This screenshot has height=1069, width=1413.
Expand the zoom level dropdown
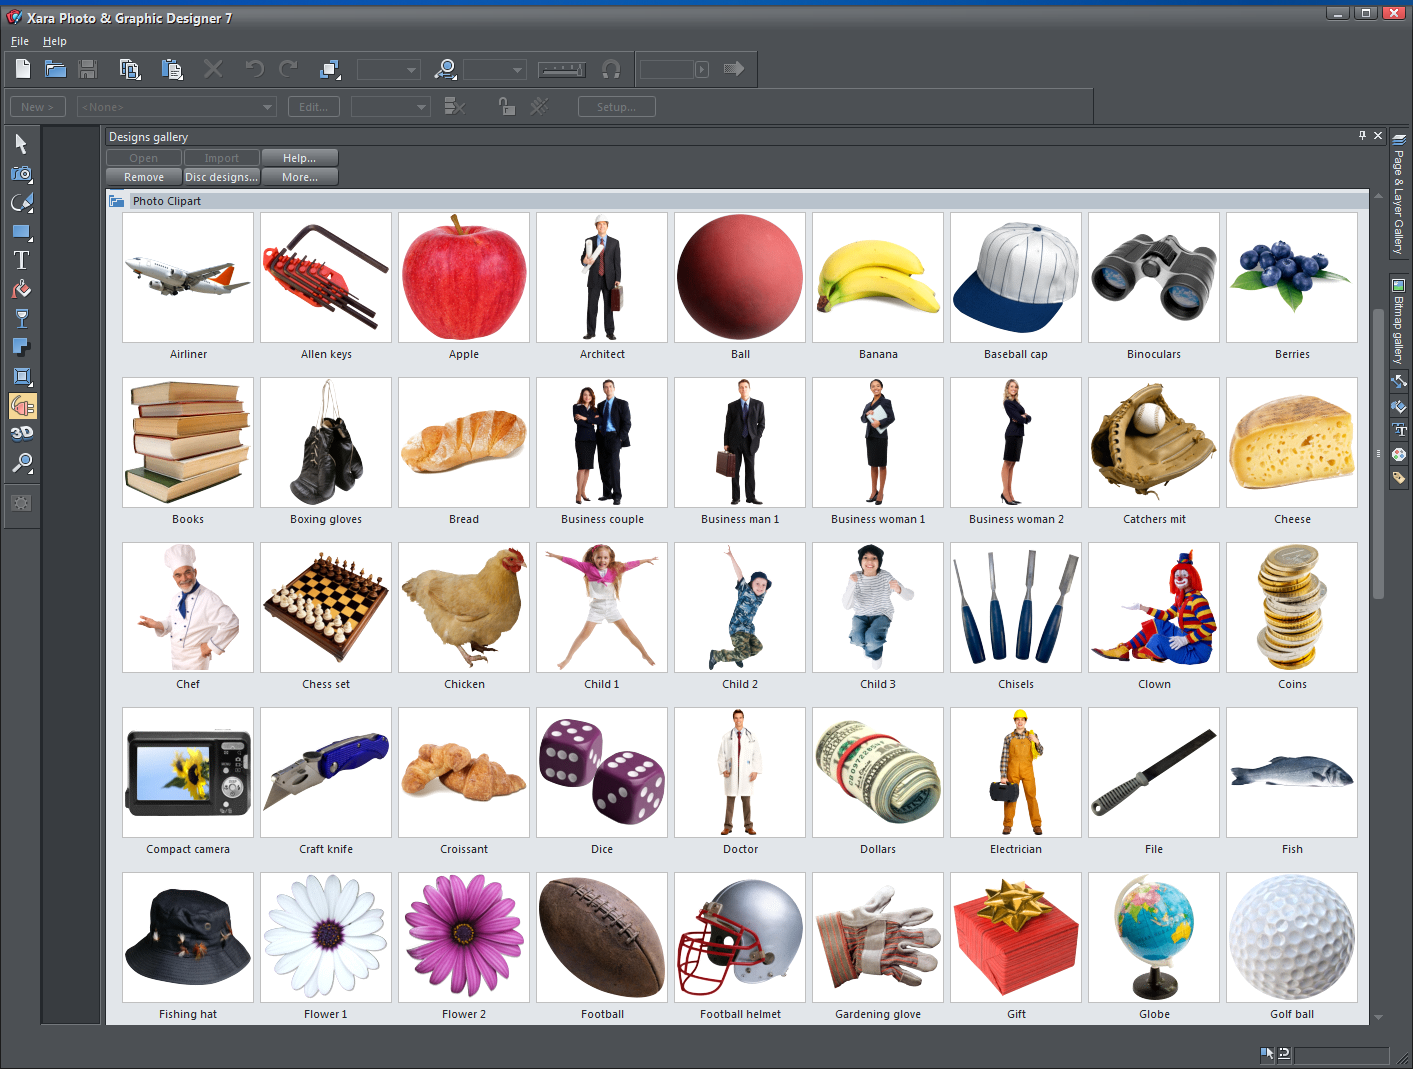[x=517, y=70]
